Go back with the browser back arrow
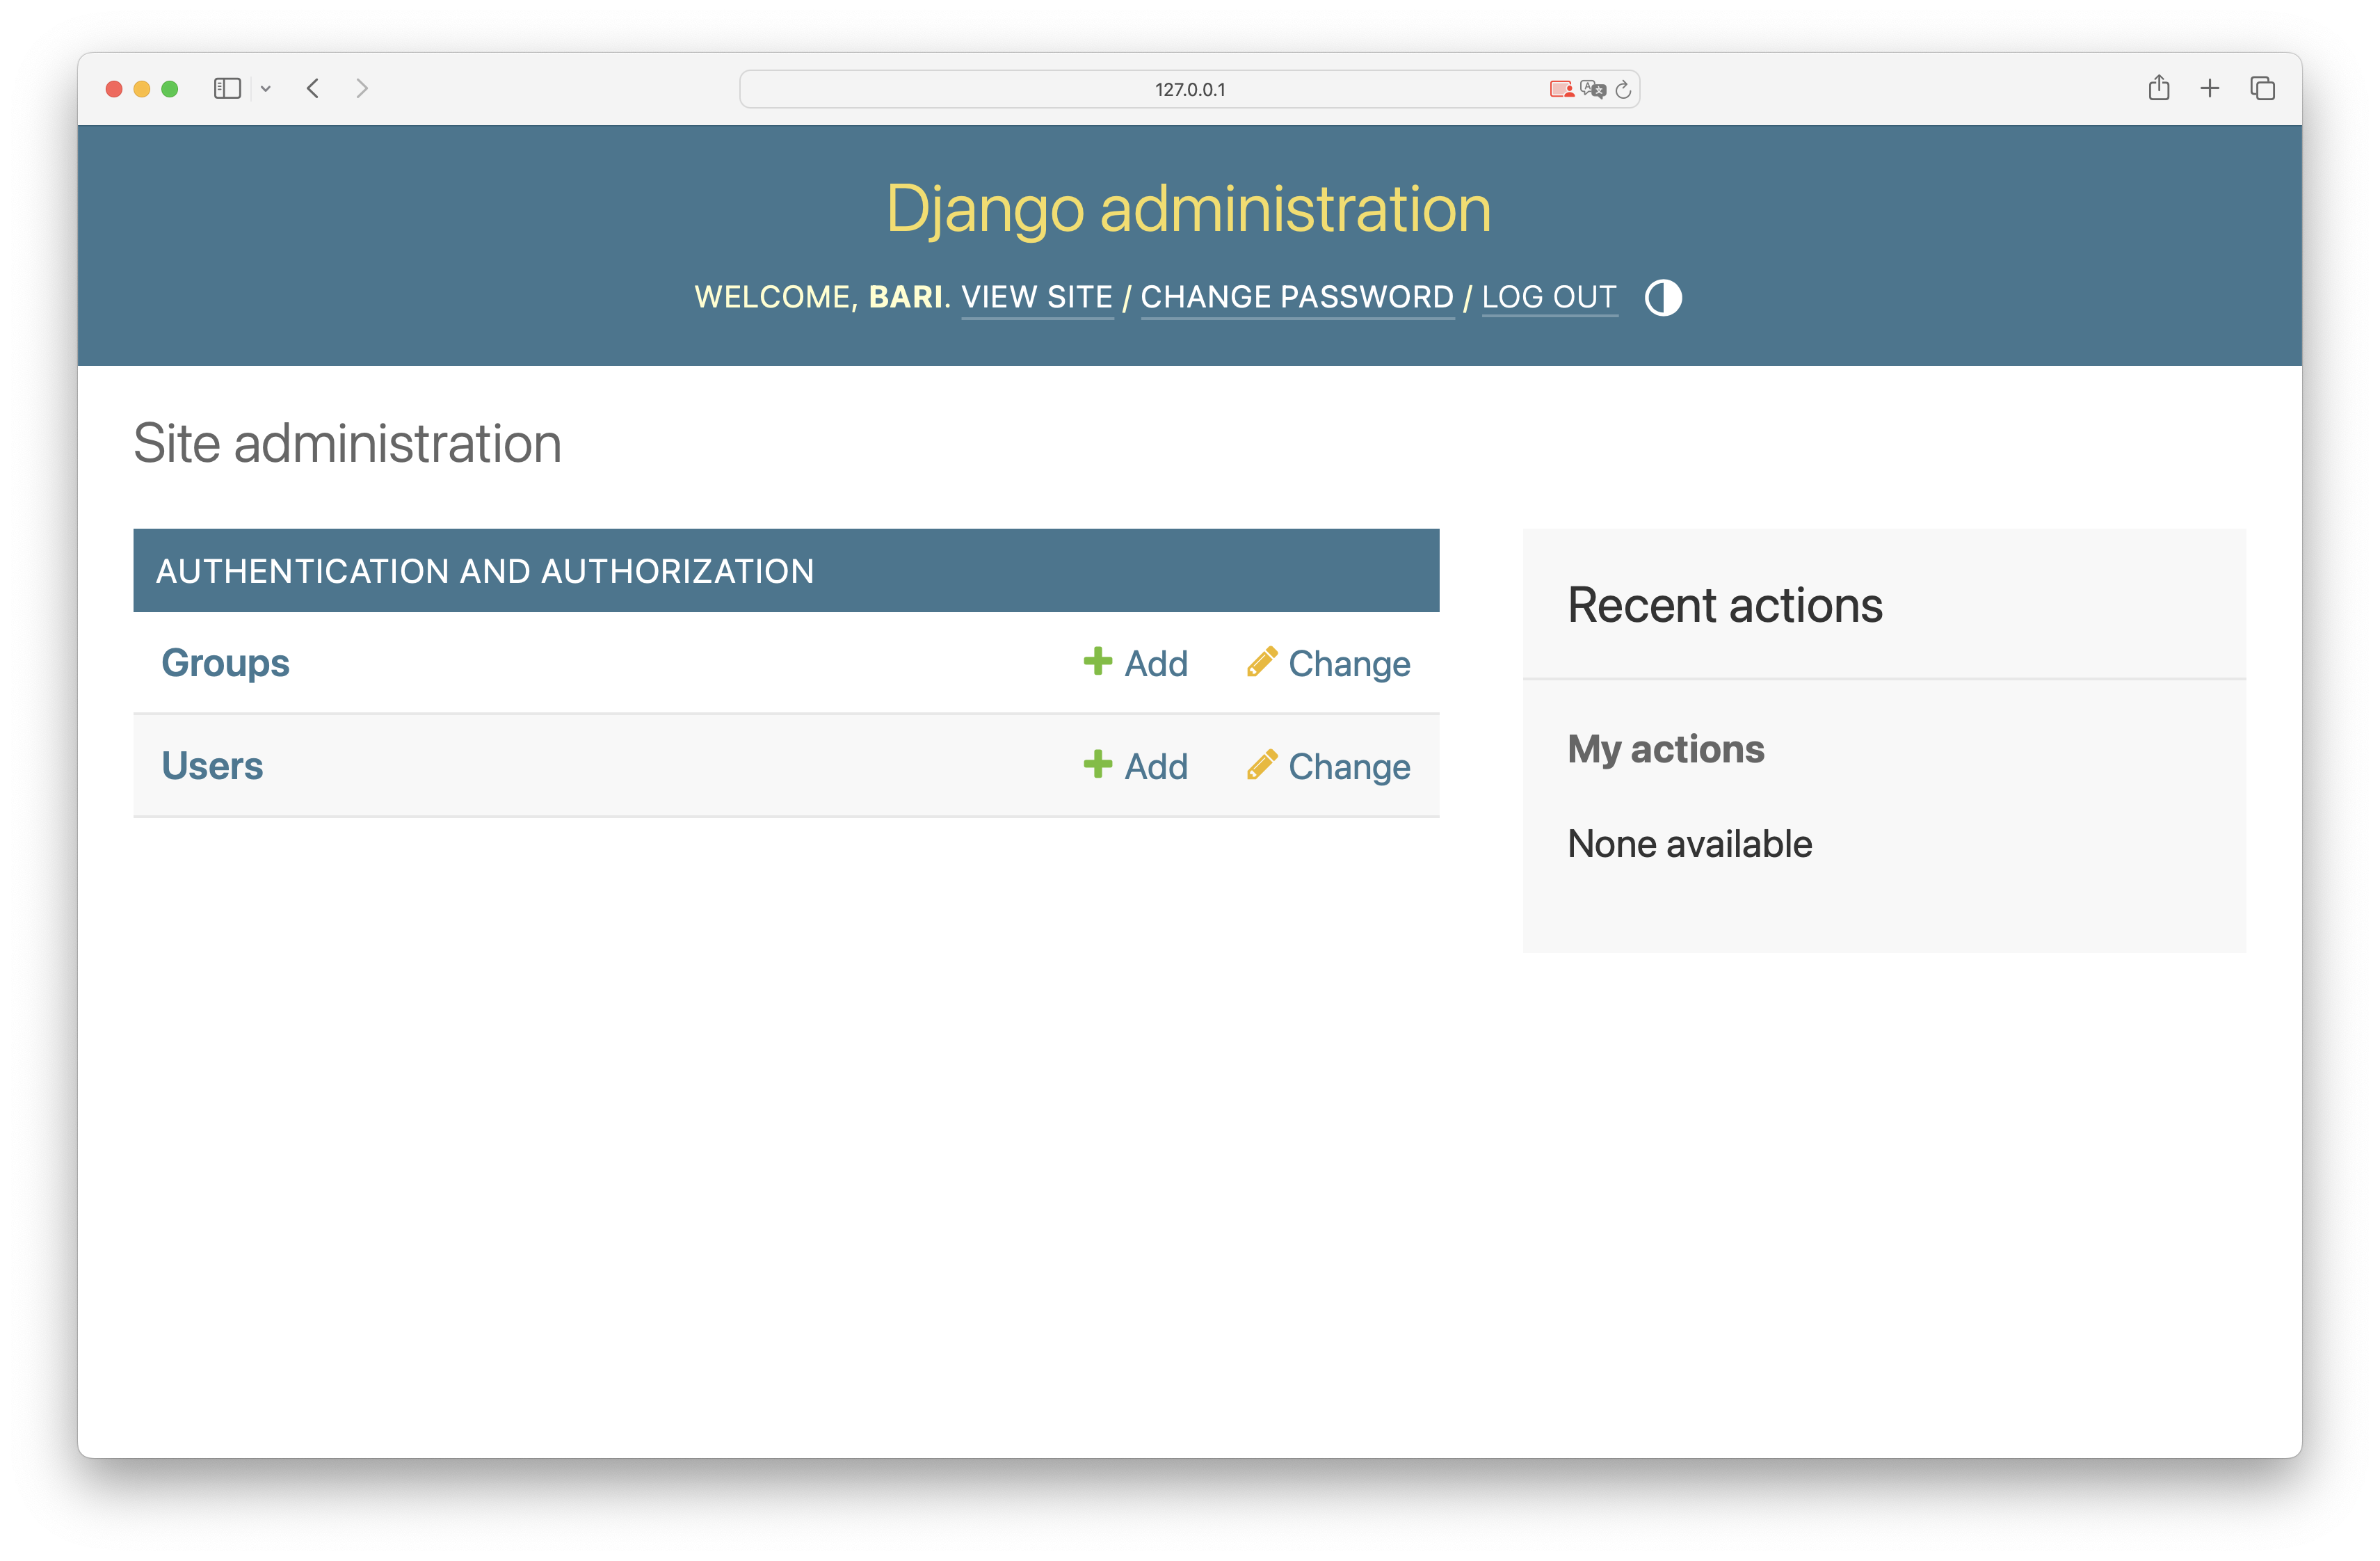Viewport: 2380px width, 1561px height. [313, 88]
